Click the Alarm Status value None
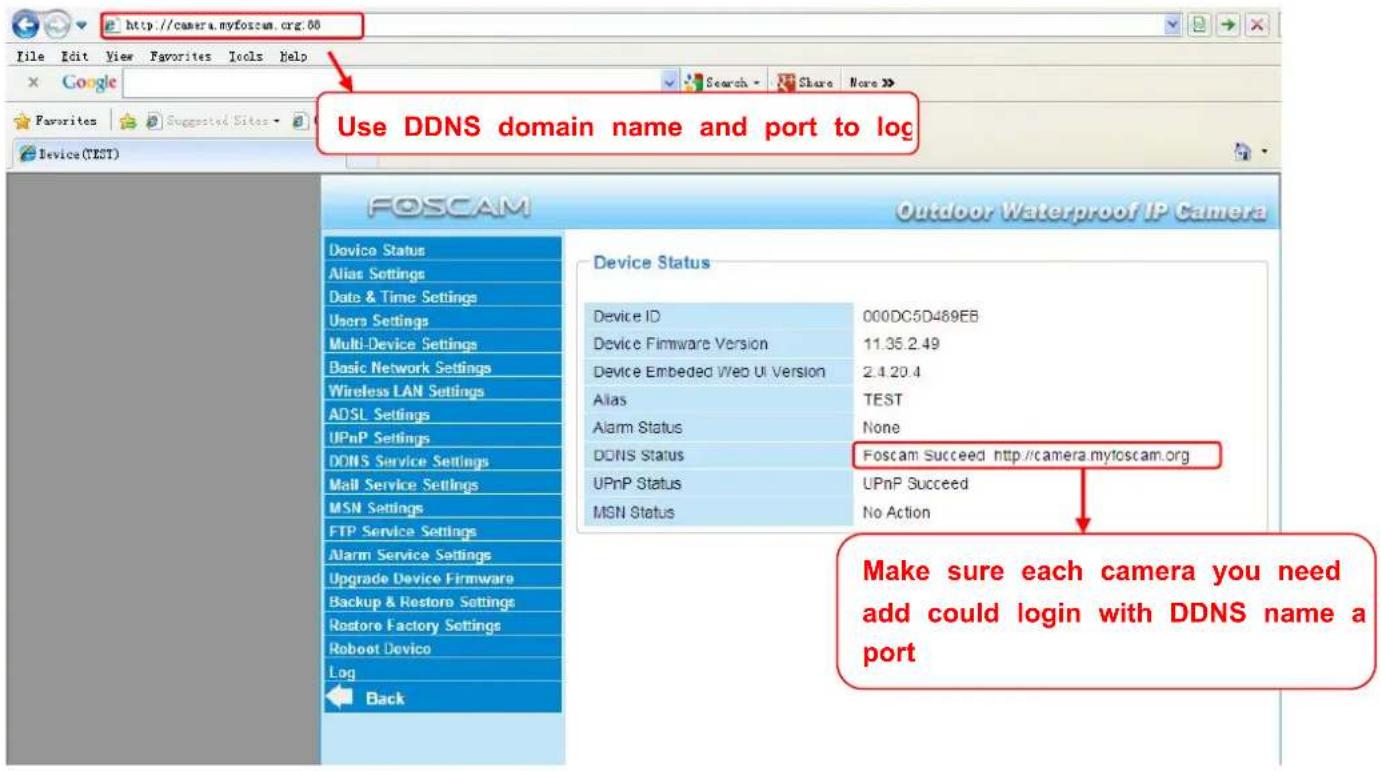 (881, 428)
